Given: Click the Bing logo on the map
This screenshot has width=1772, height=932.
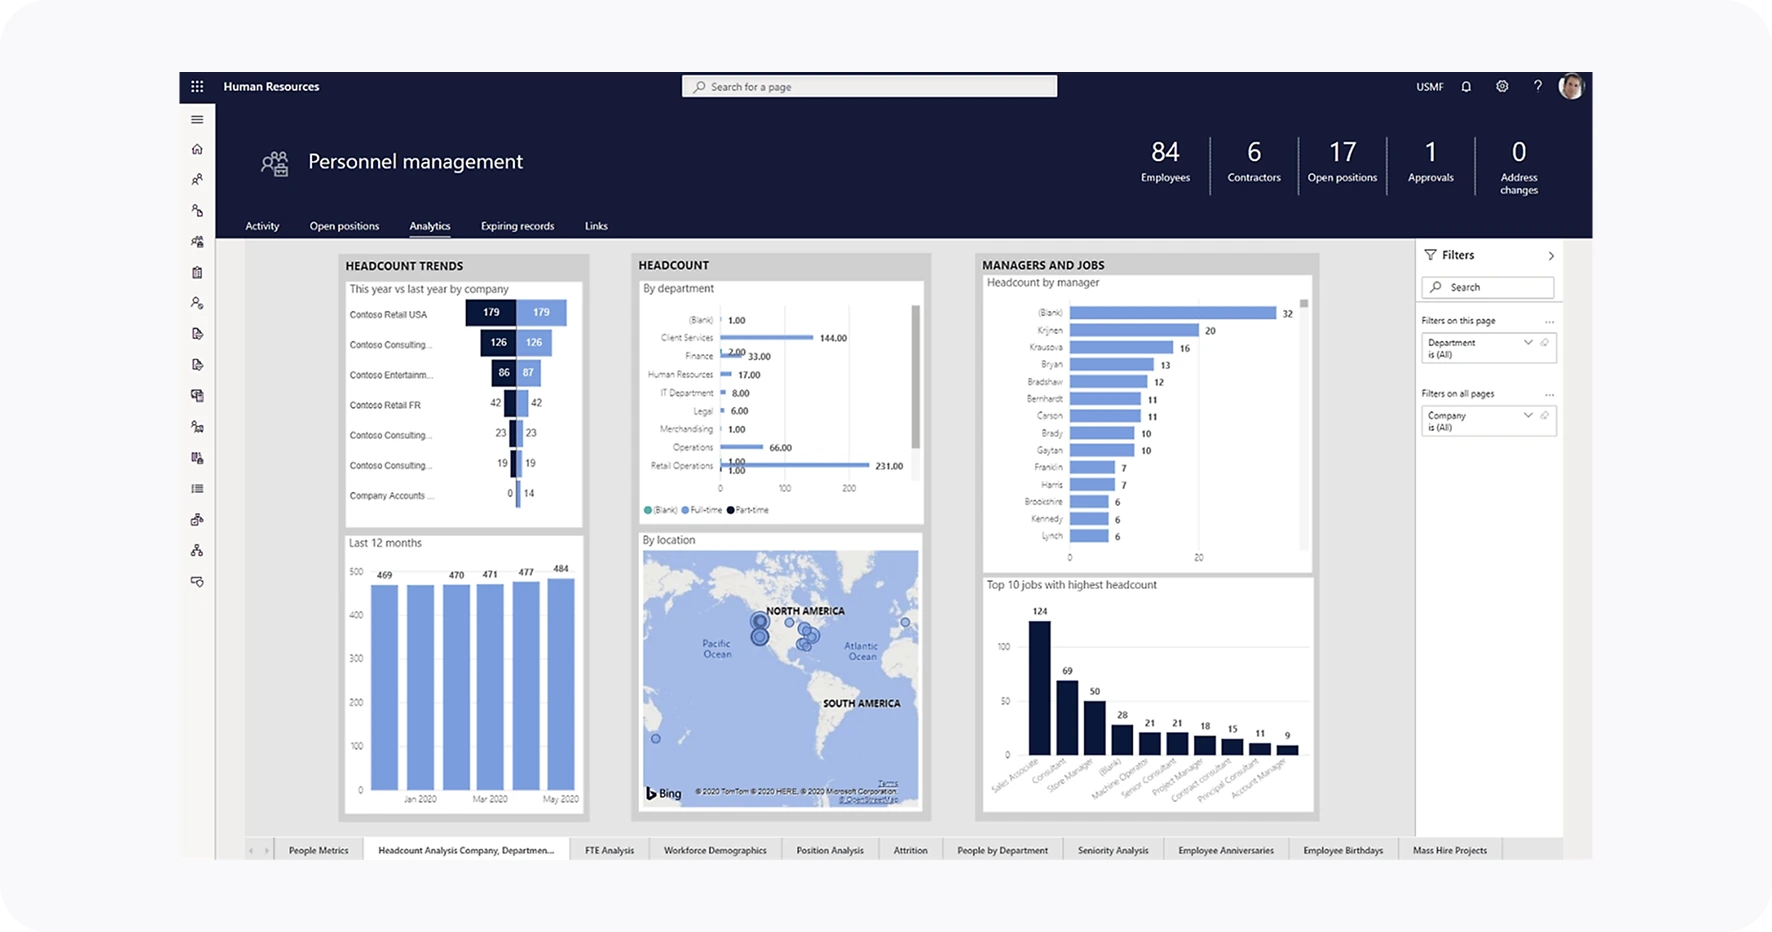Looking at the screenshot, I should [x=664, y=793].
